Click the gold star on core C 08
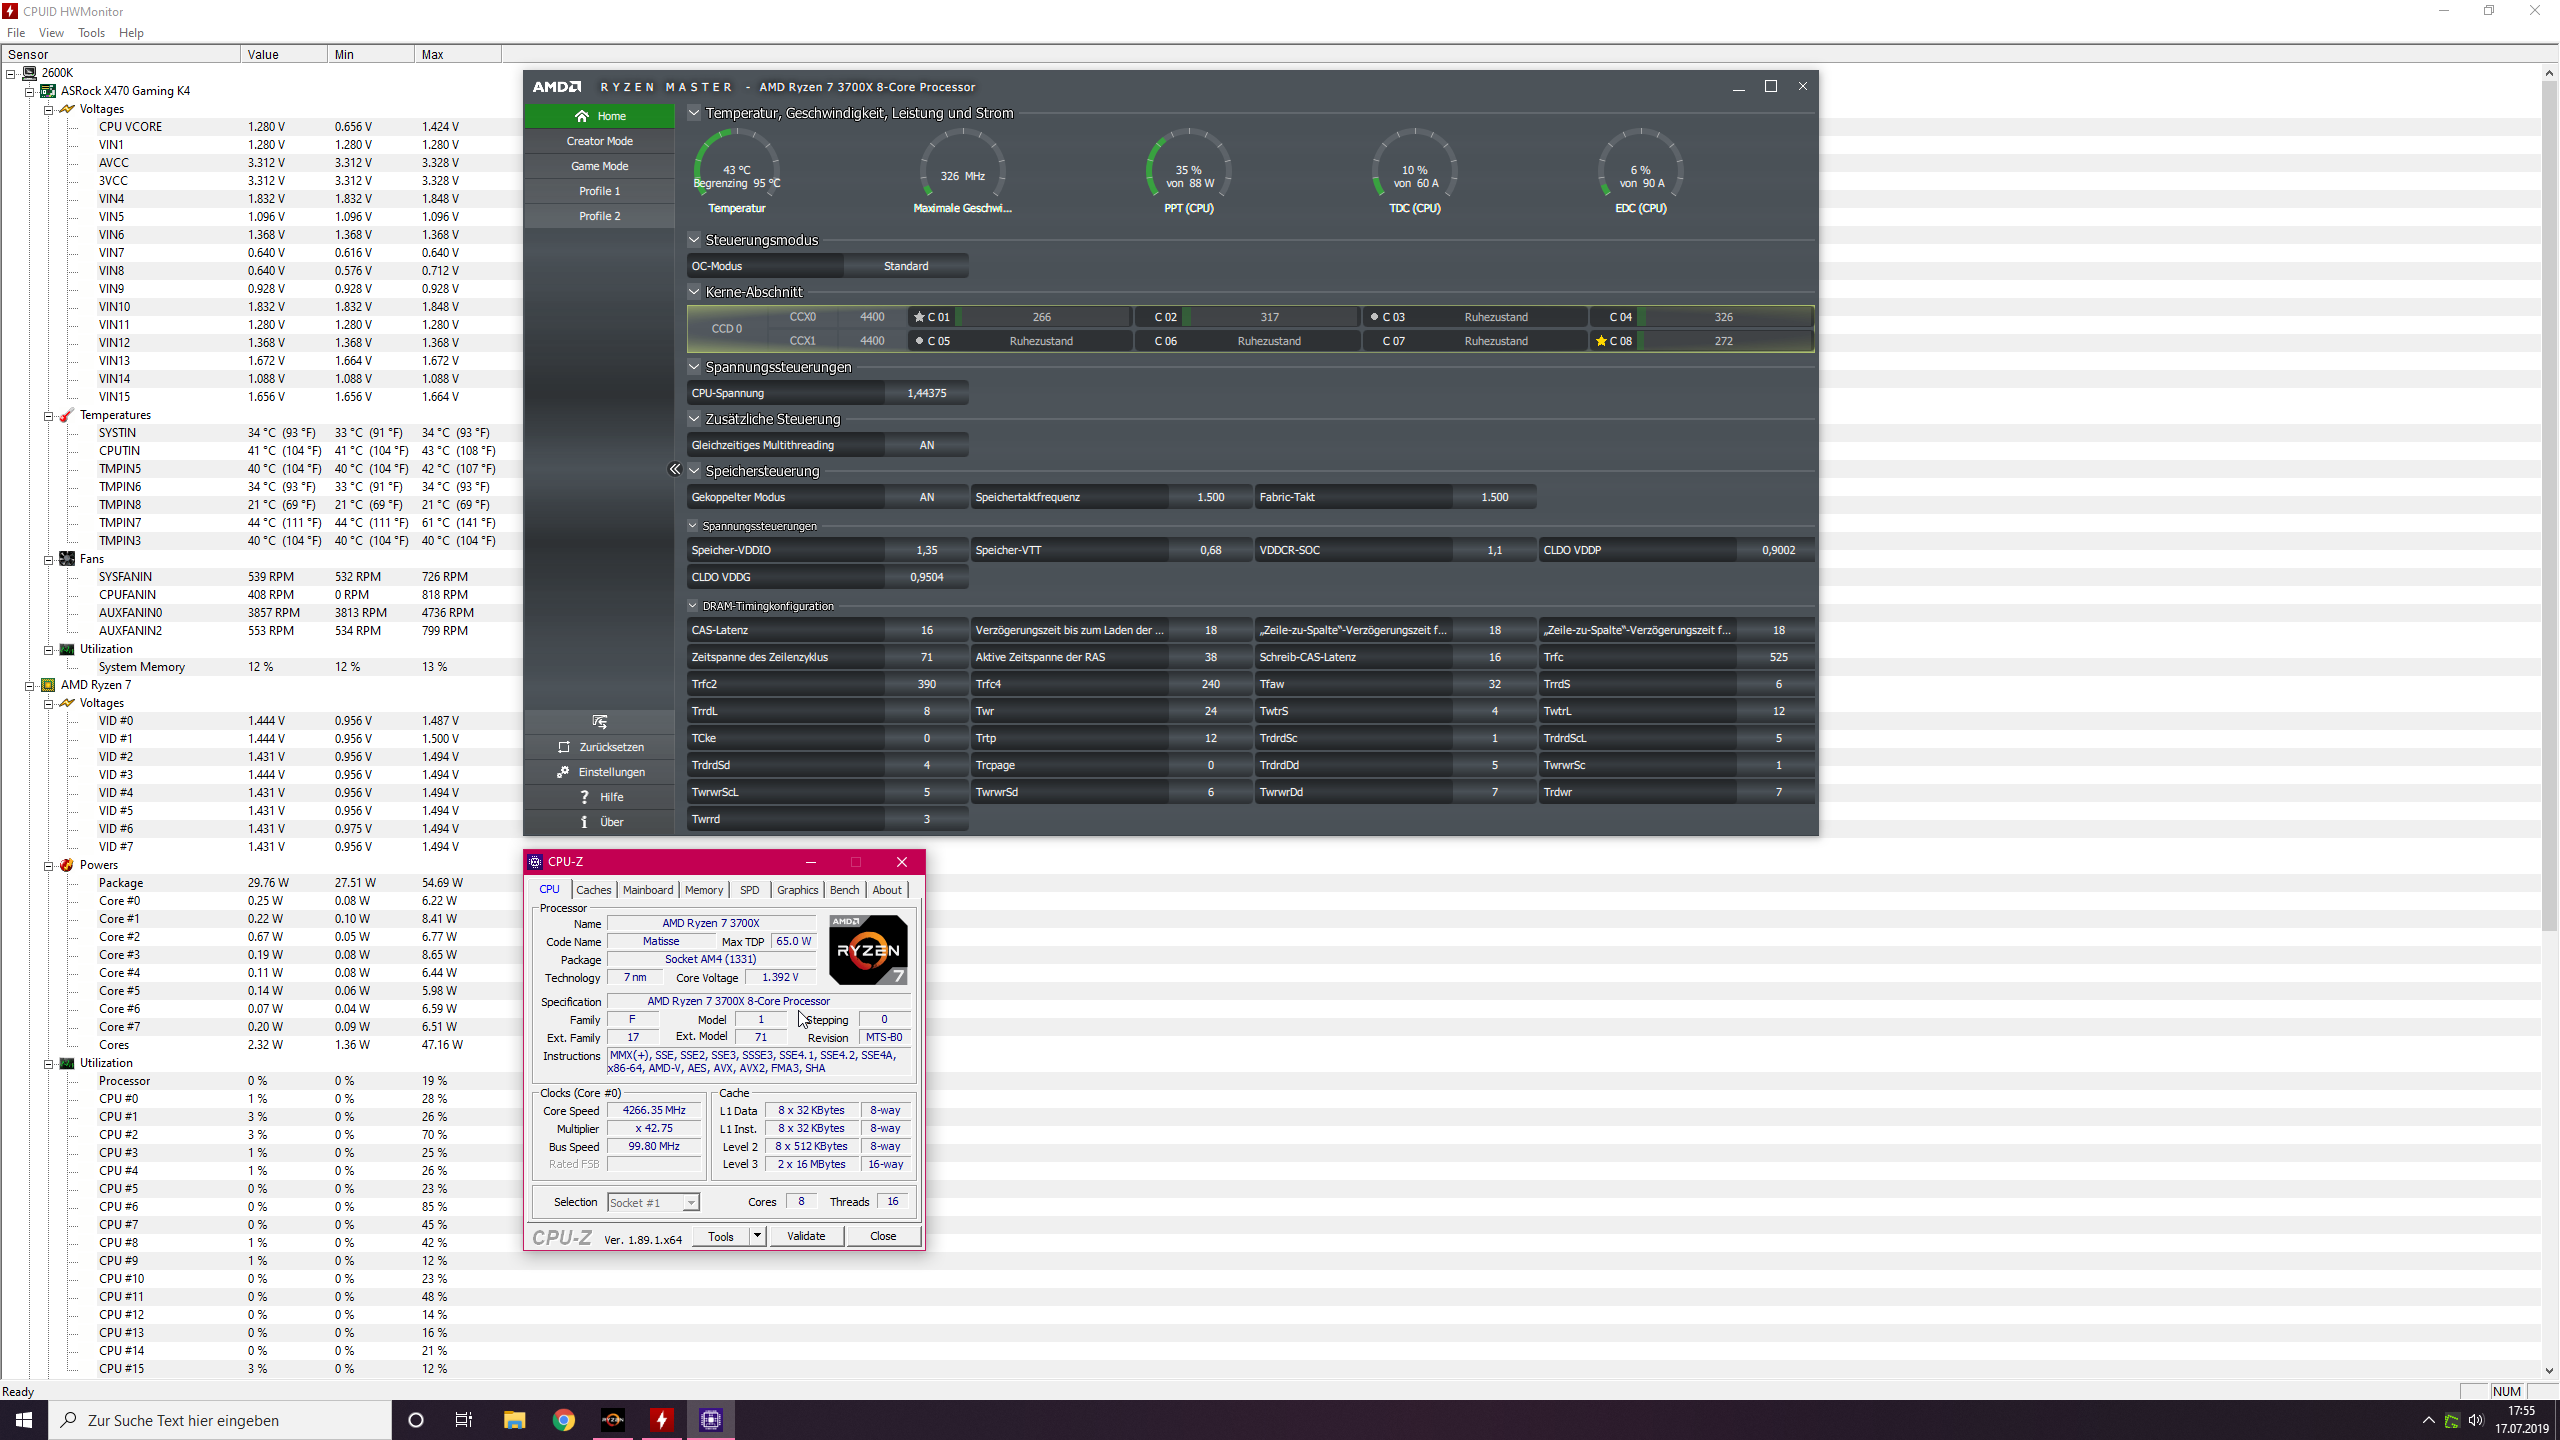This screenshot has width=2560, height=1440. point(1600,341)
